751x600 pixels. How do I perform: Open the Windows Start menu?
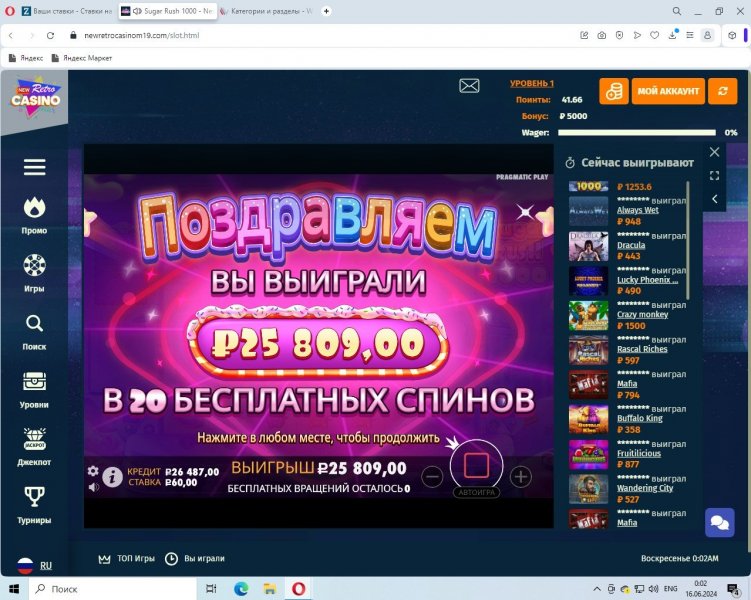point(14,589)
